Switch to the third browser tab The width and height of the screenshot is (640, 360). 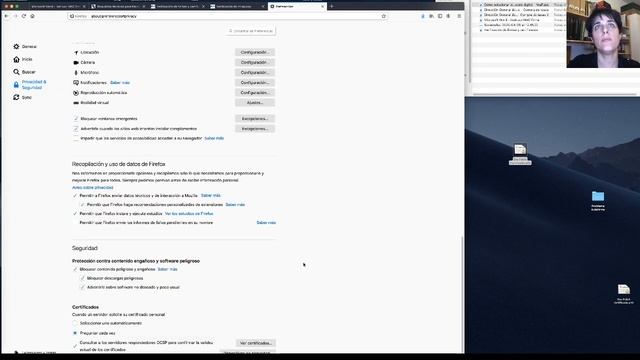tap(177, 7)
